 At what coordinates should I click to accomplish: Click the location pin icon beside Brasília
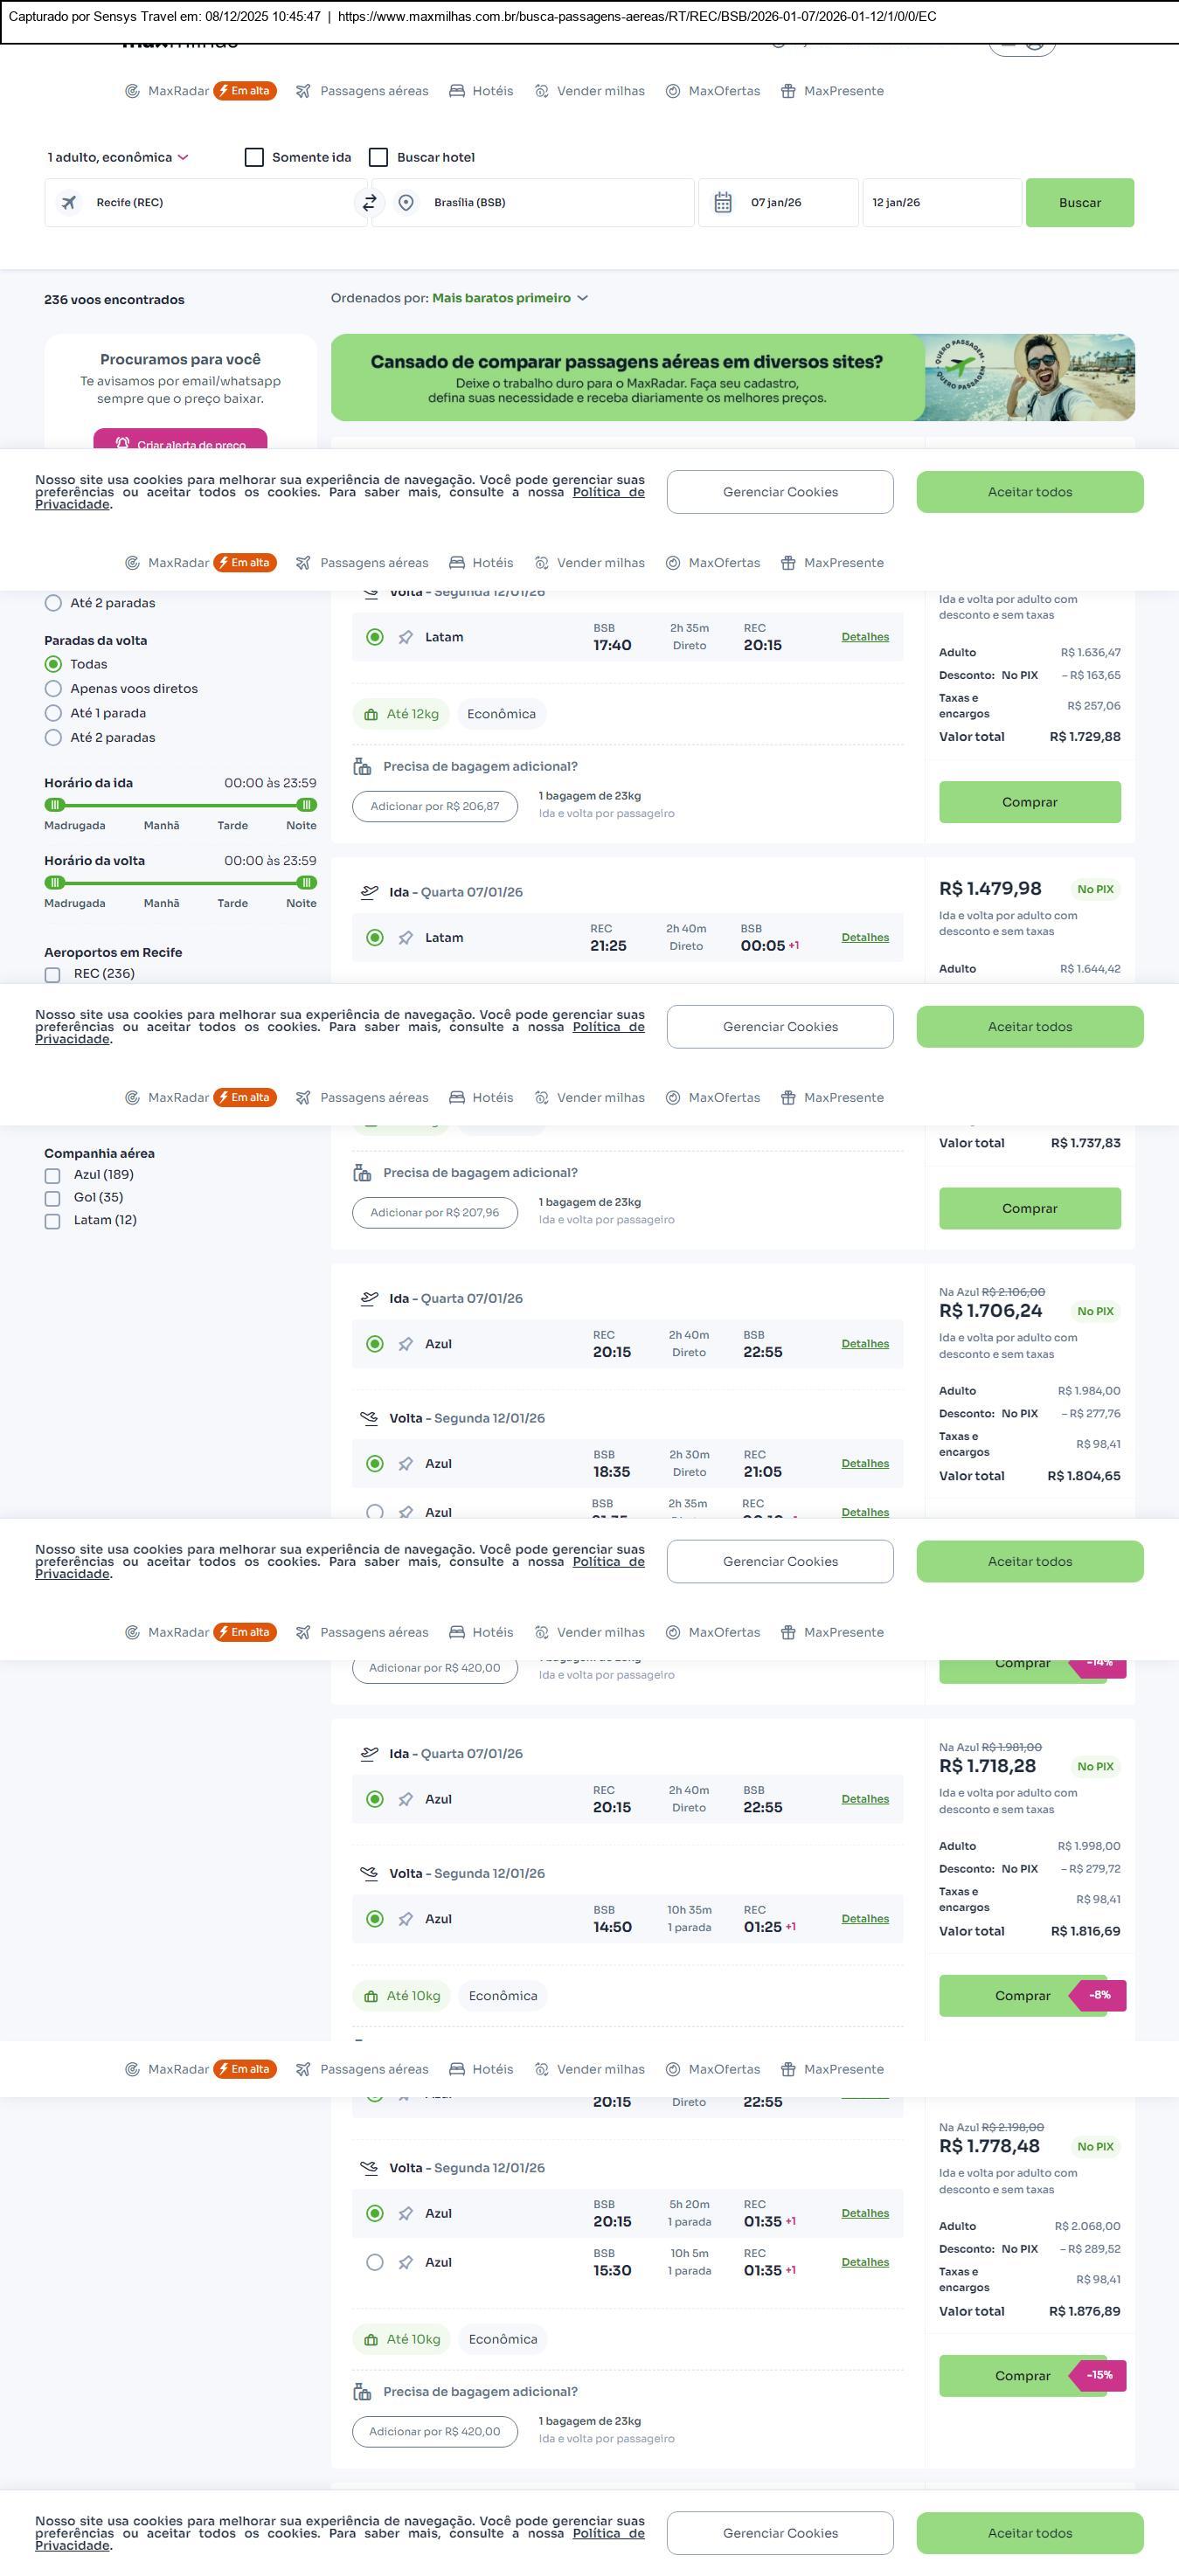tap(406, 203)
